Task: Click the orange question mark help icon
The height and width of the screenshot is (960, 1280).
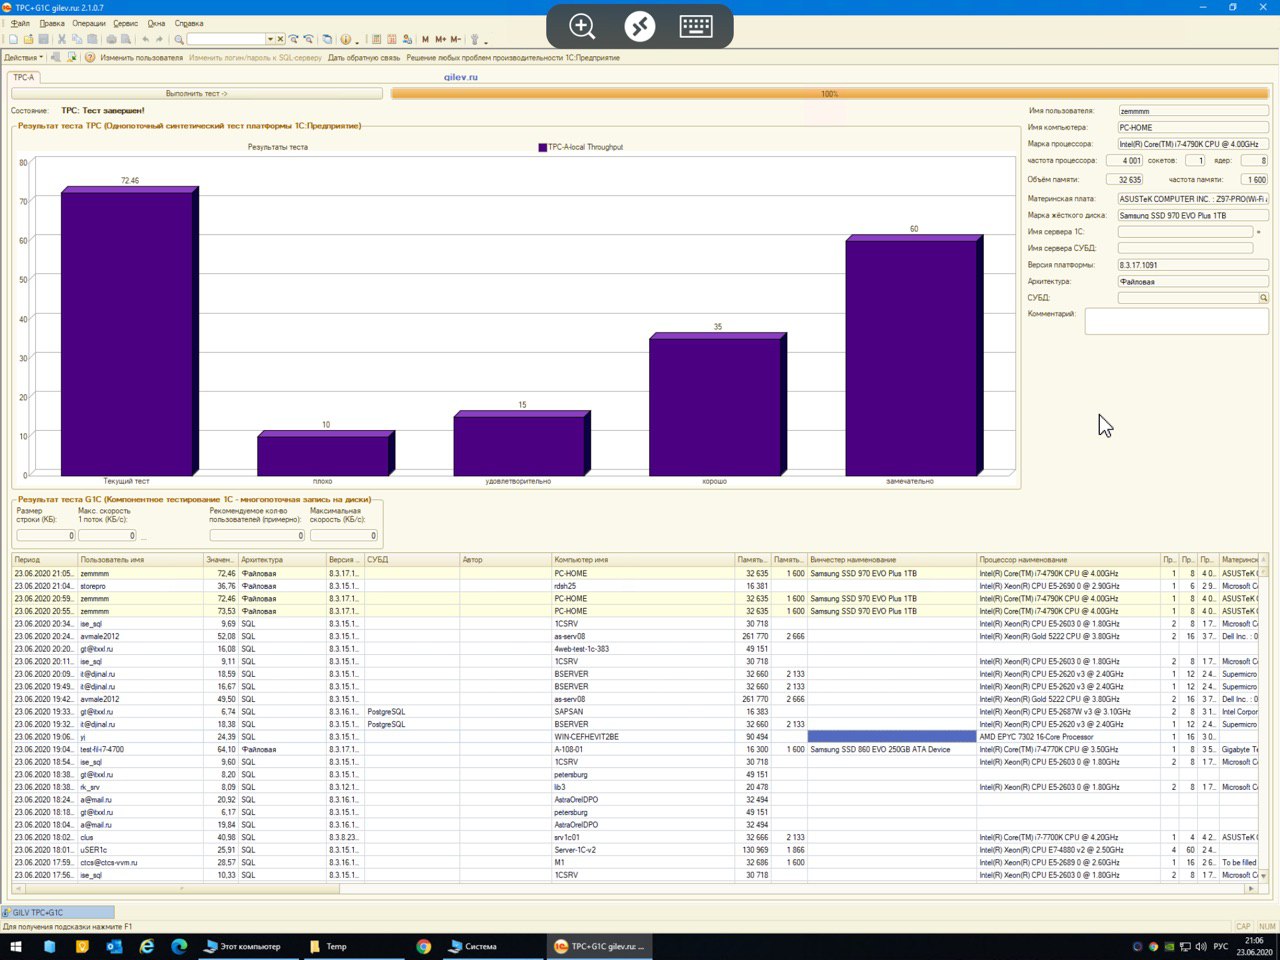Action: pos(90,57)
